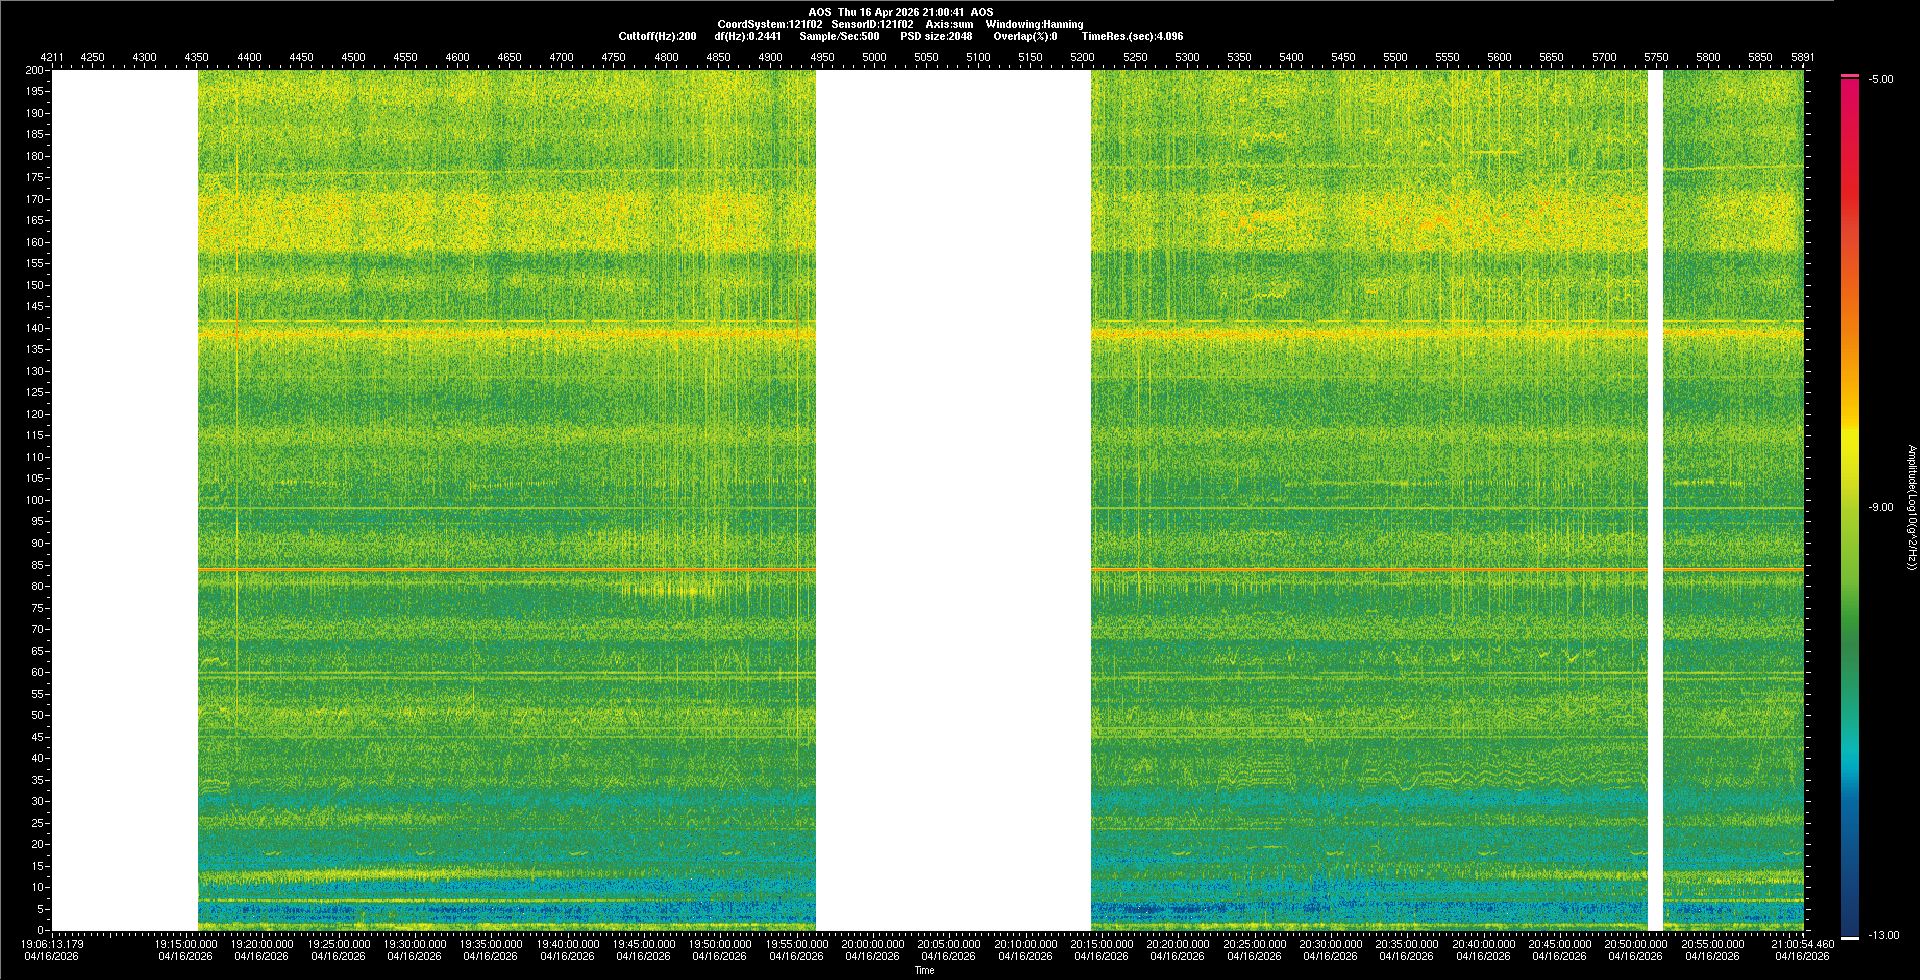Click the 5000 tick on the top axis

pyautogui.click(x=874, y=58)
